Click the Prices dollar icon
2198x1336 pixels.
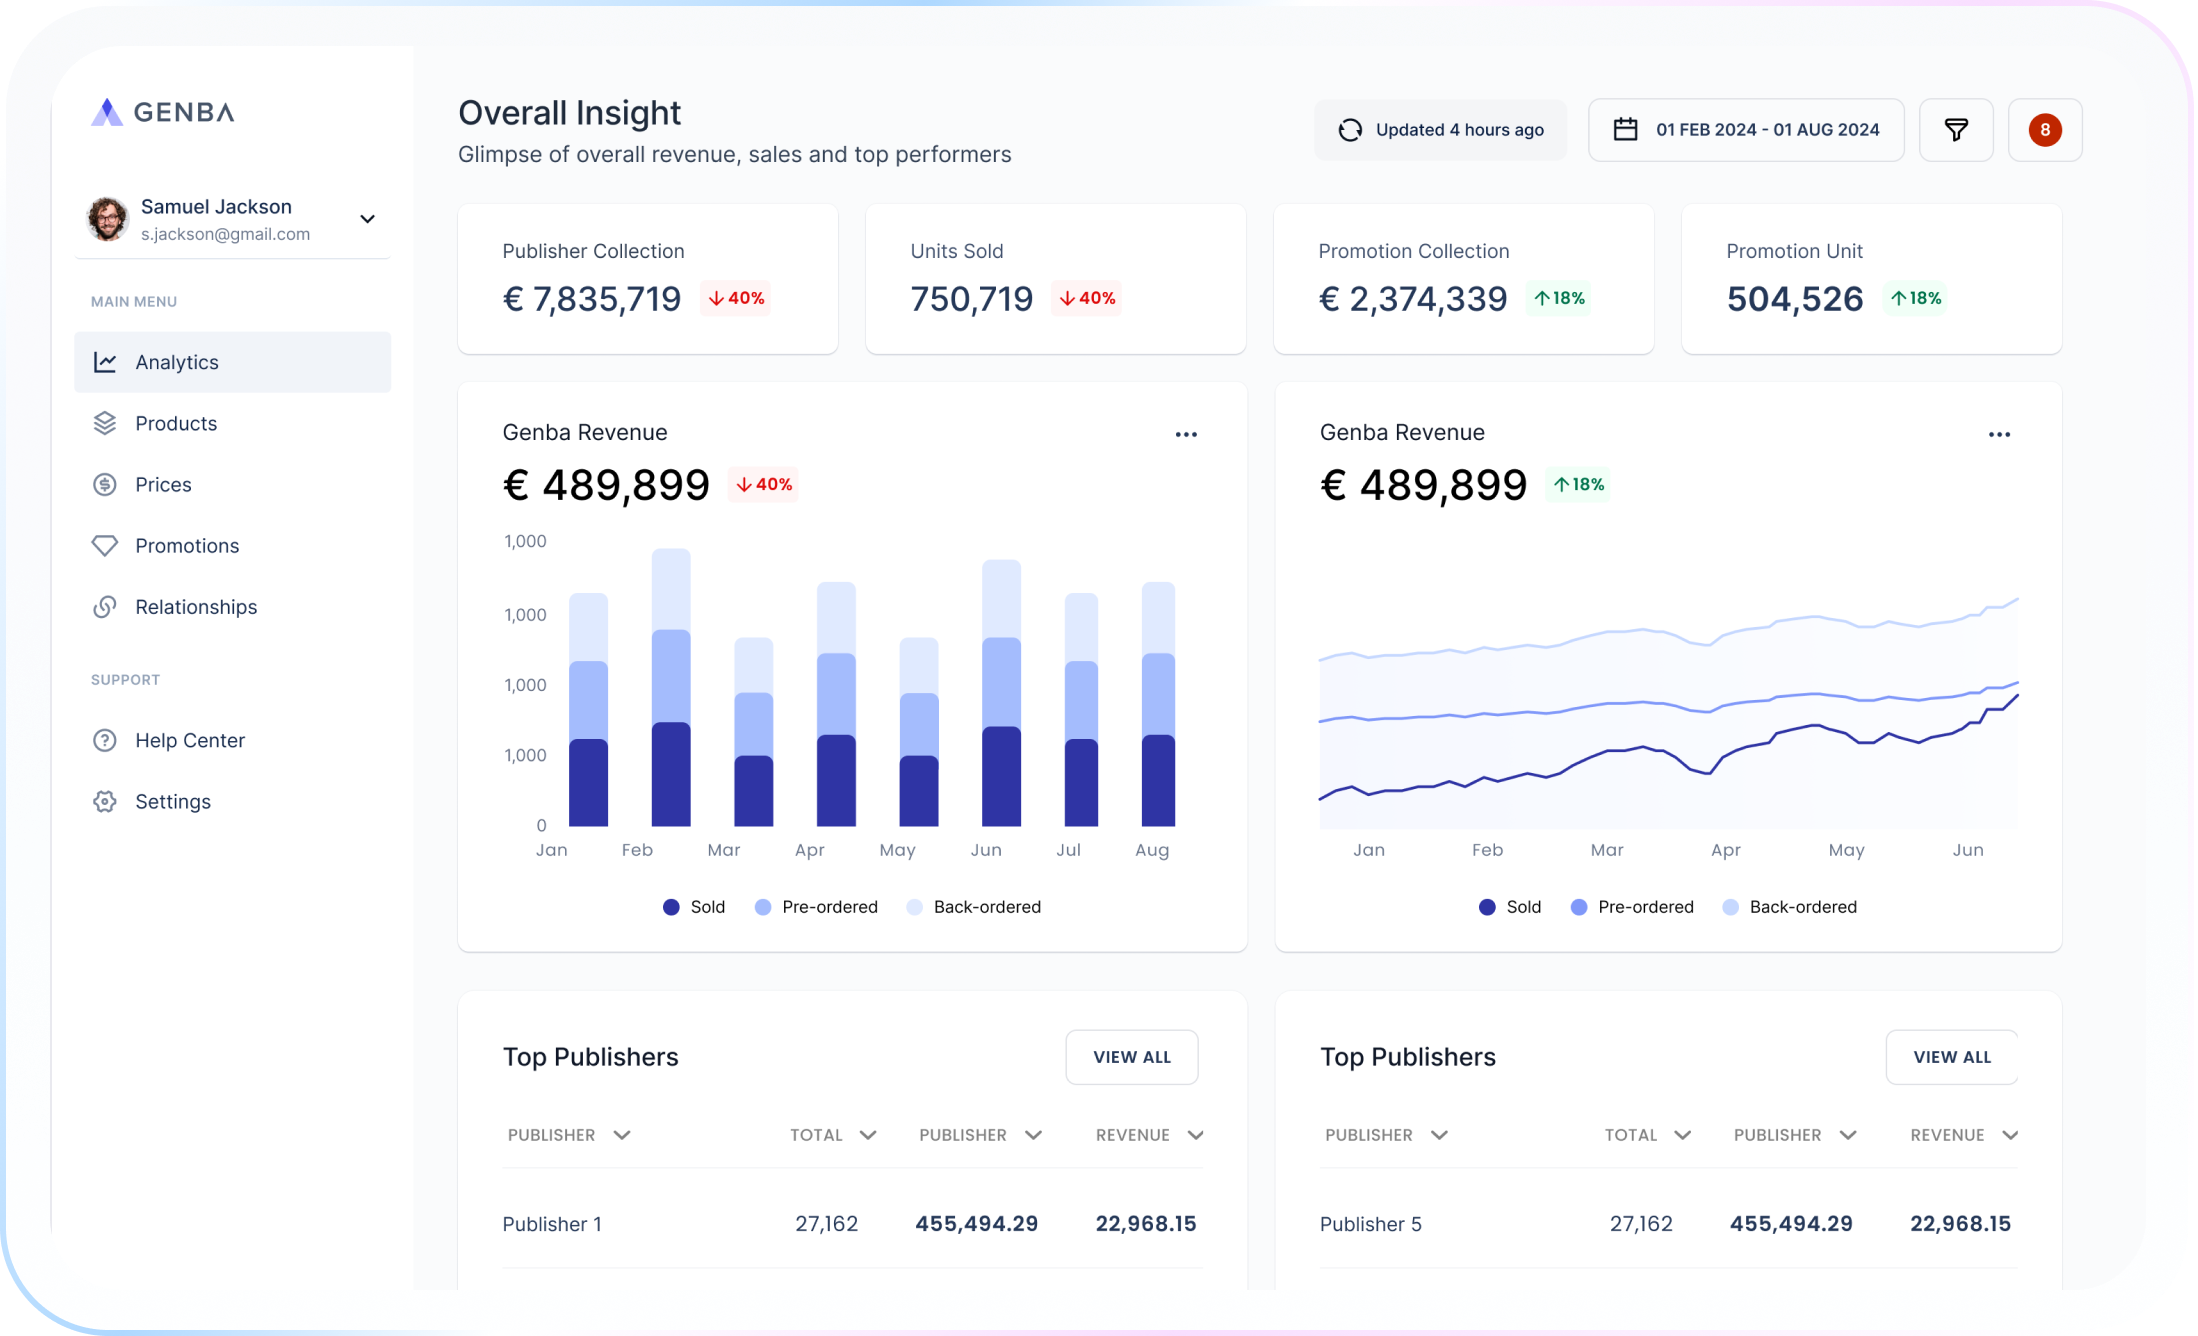(x=105, y=484)
